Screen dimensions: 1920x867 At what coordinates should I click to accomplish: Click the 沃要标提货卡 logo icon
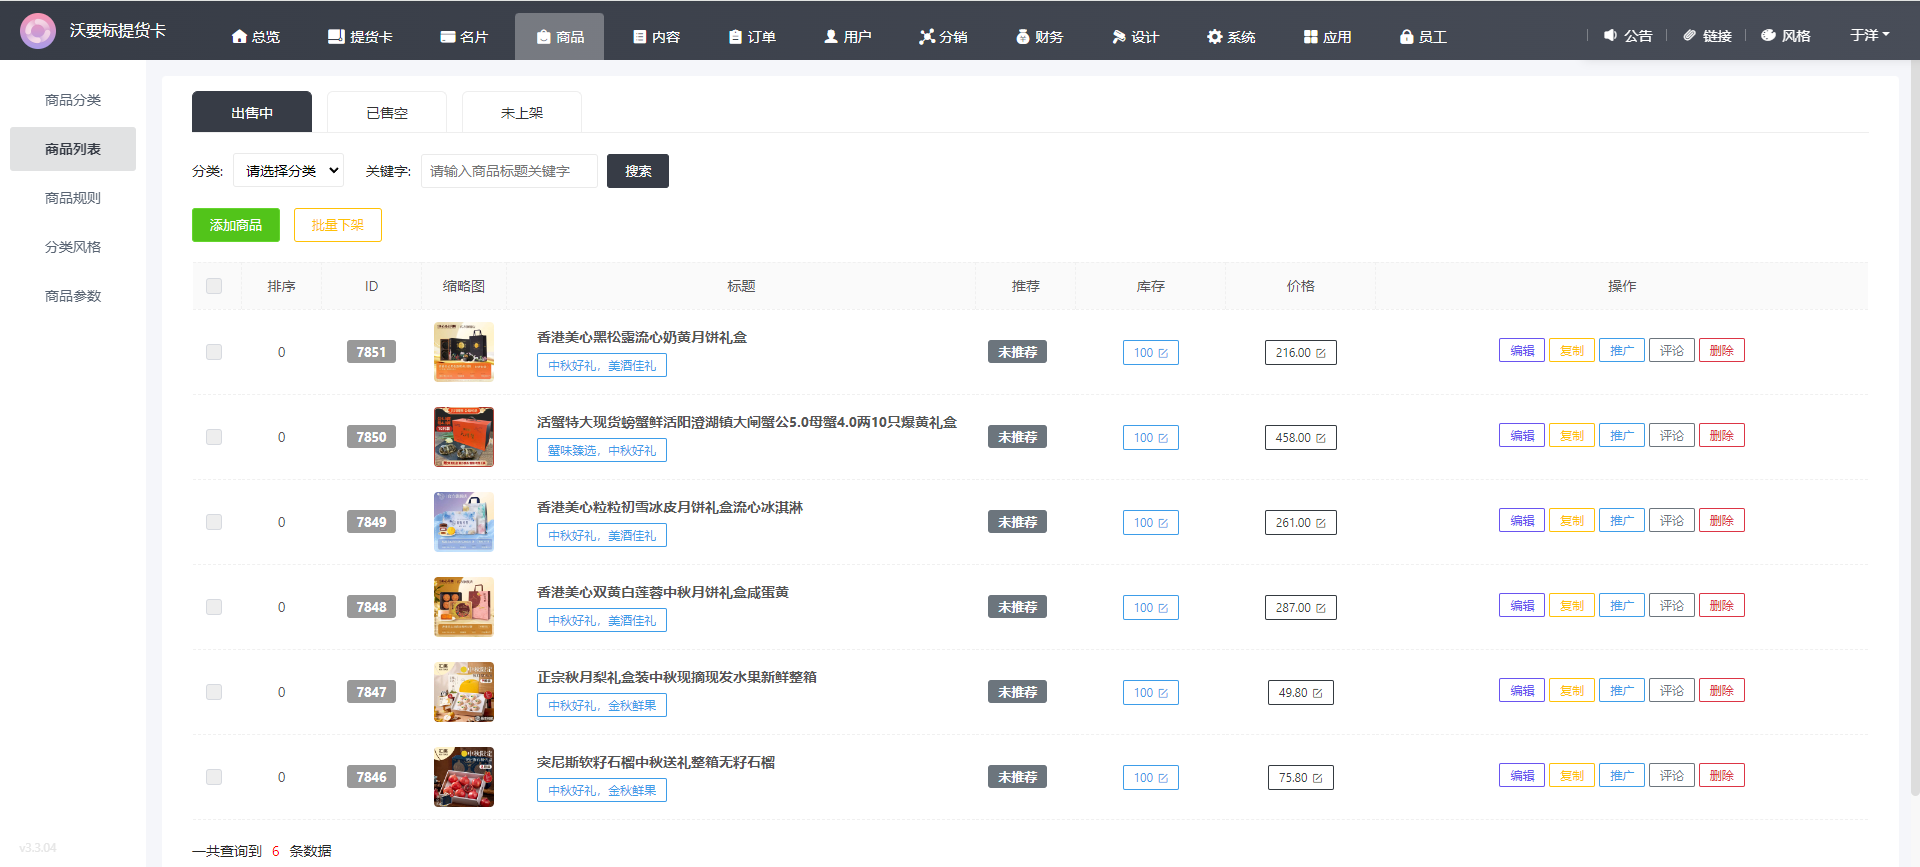[x=38, y=31]
